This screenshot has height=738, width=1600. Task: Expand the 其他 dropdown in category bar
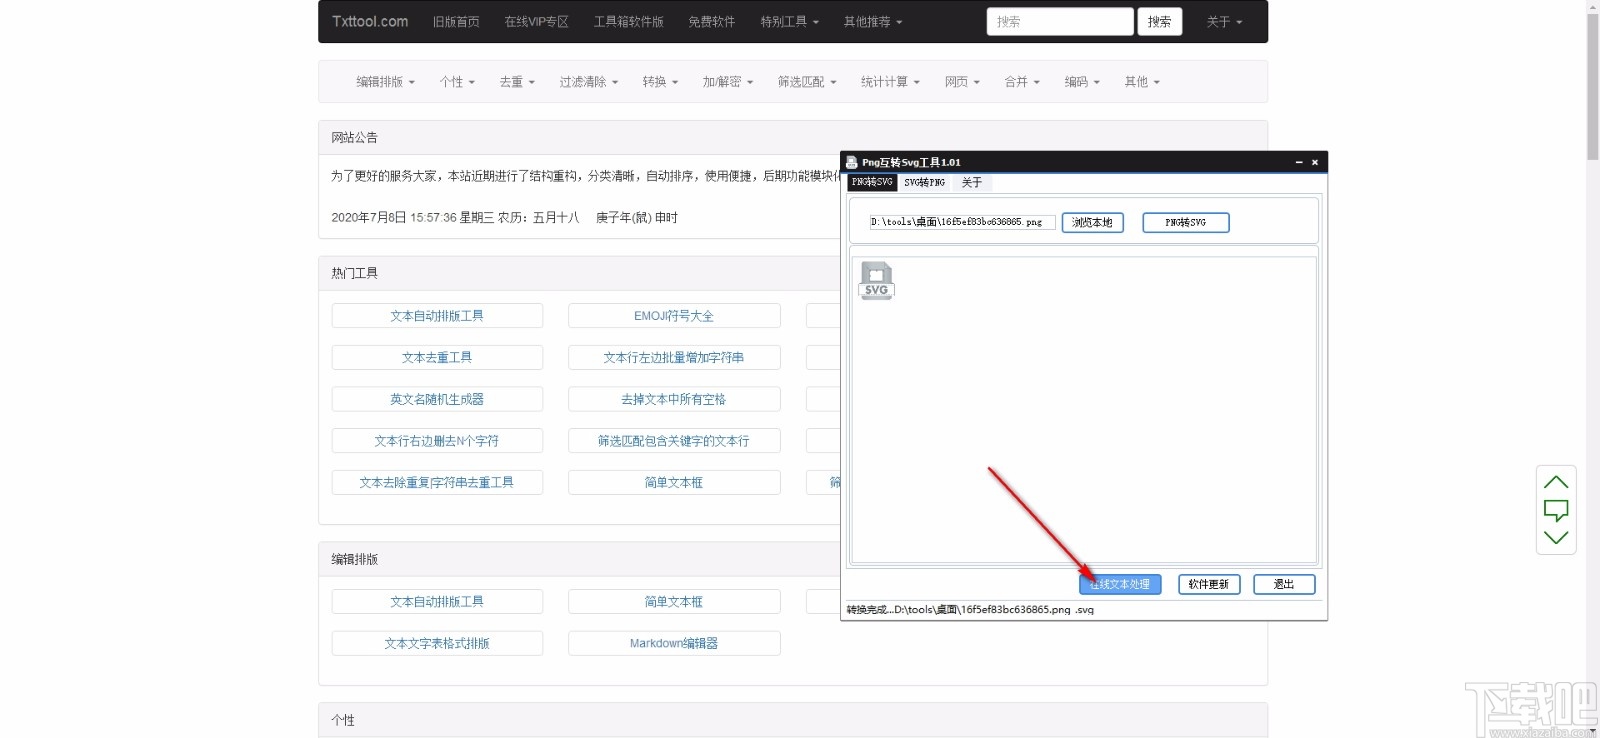pos(1142,82)
